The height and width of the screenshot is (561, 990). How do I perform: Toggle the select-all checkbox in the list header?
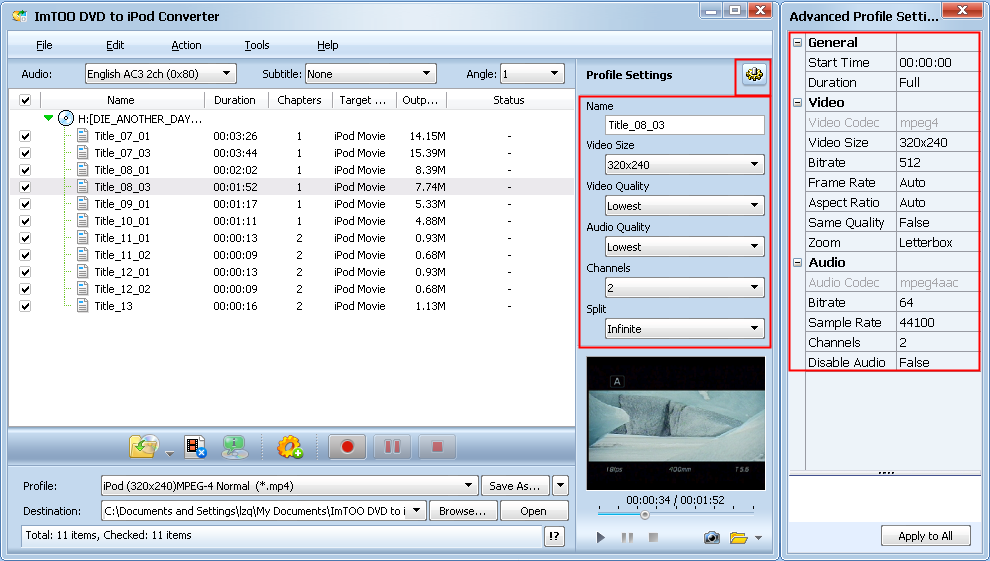(x=25, y=100)
